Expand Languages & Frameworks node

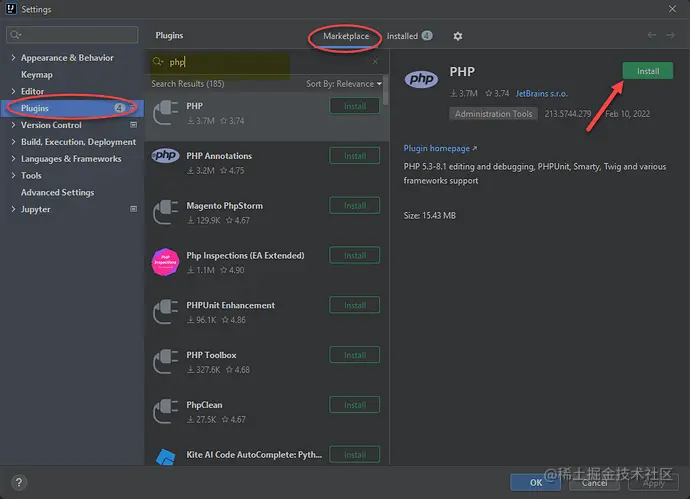click(x=13, y=158)
